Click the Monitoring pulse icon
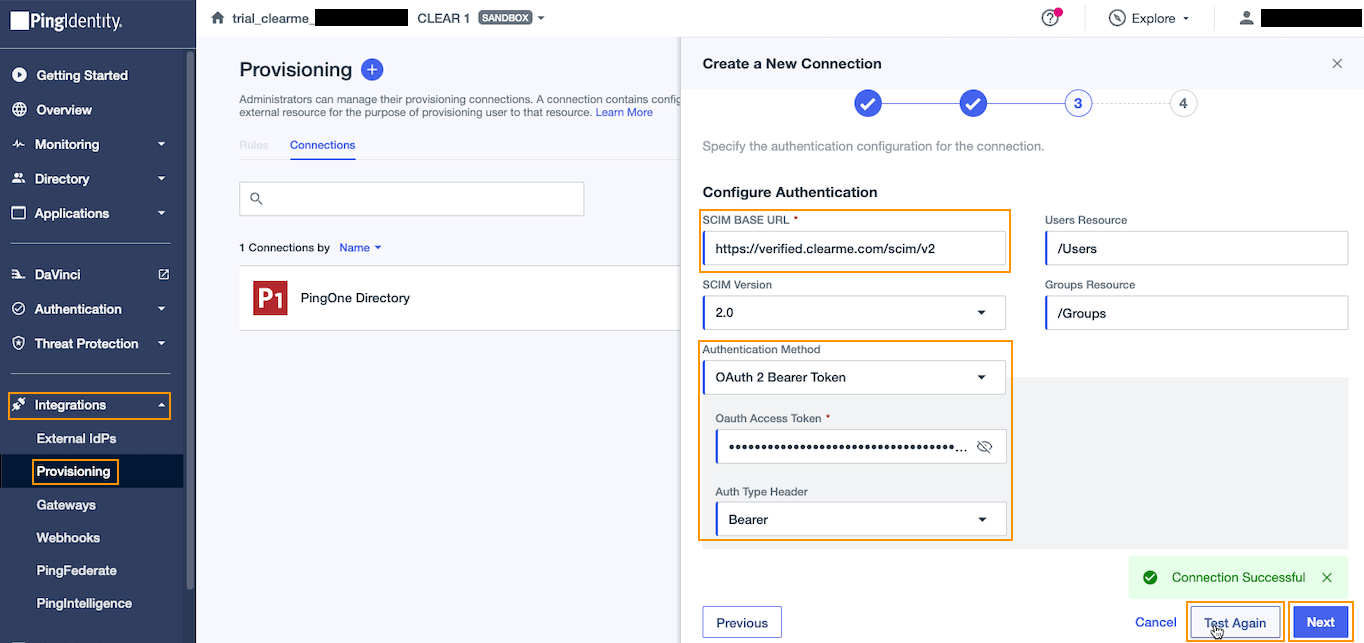Screen dimensions: 1364x643 (x=18, y=144)
